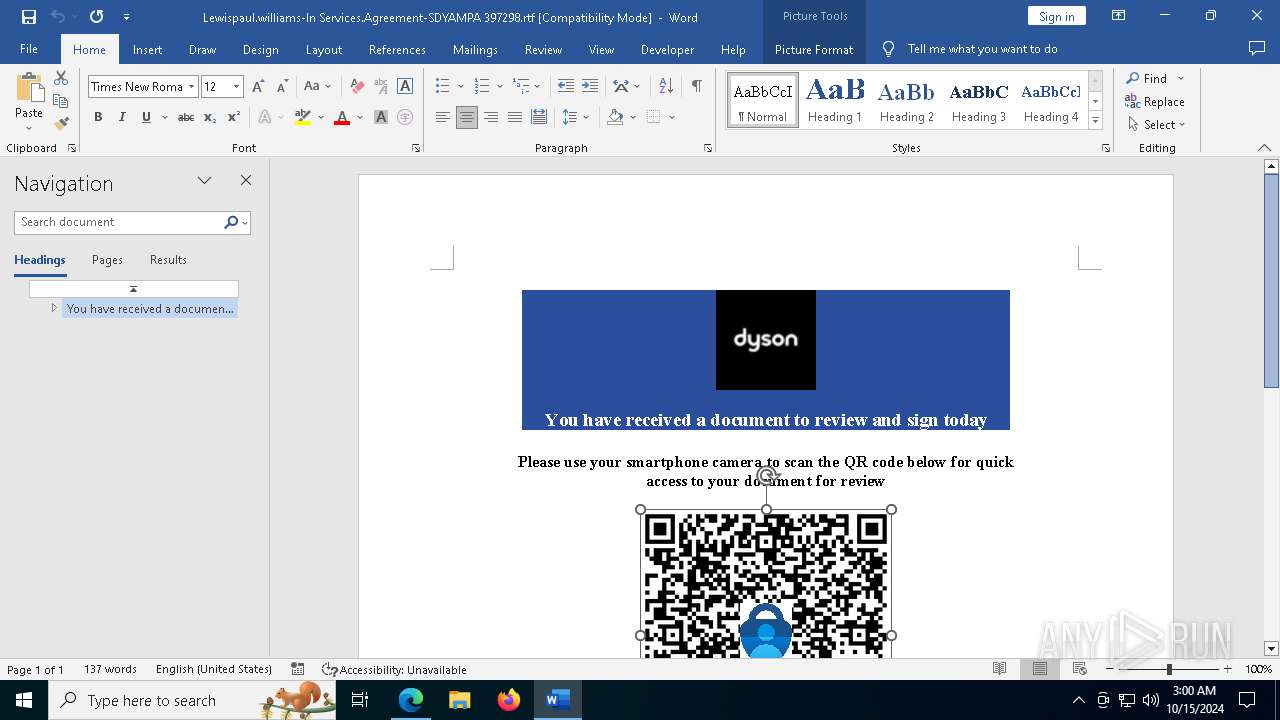Image resolution: width=1280 pixels, height=720 pixels.
Task: Click the Copy icon in the Clipboard group
Action: click(61, 101)
